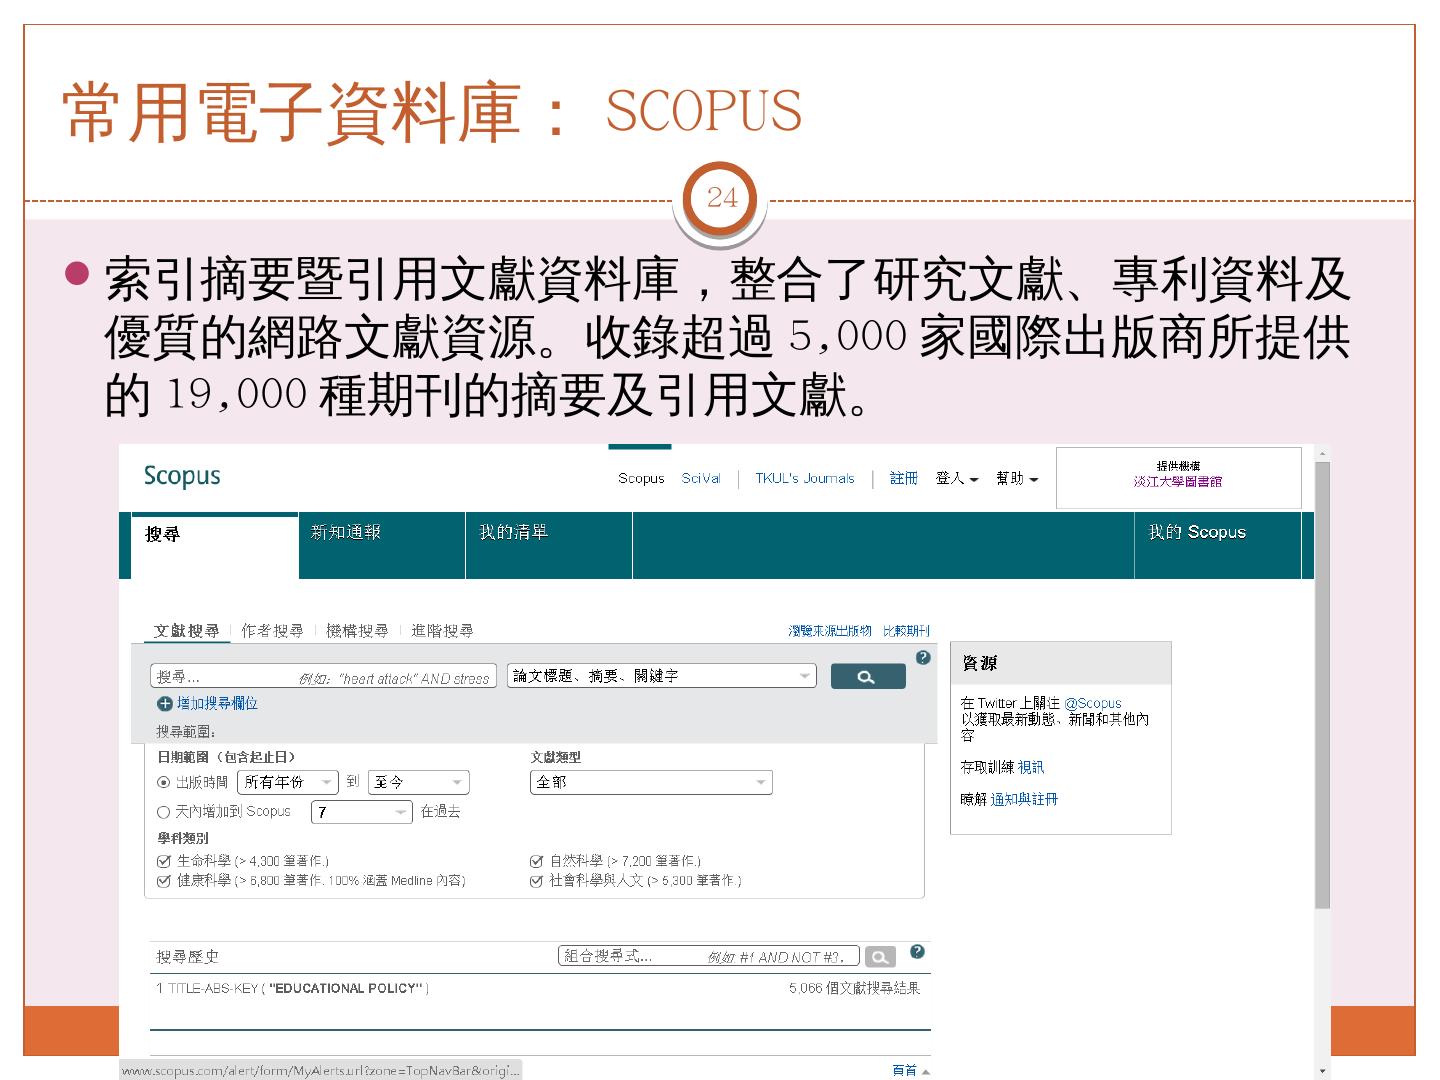Expand the 幫助 menu

click(x=1017, y=479)
